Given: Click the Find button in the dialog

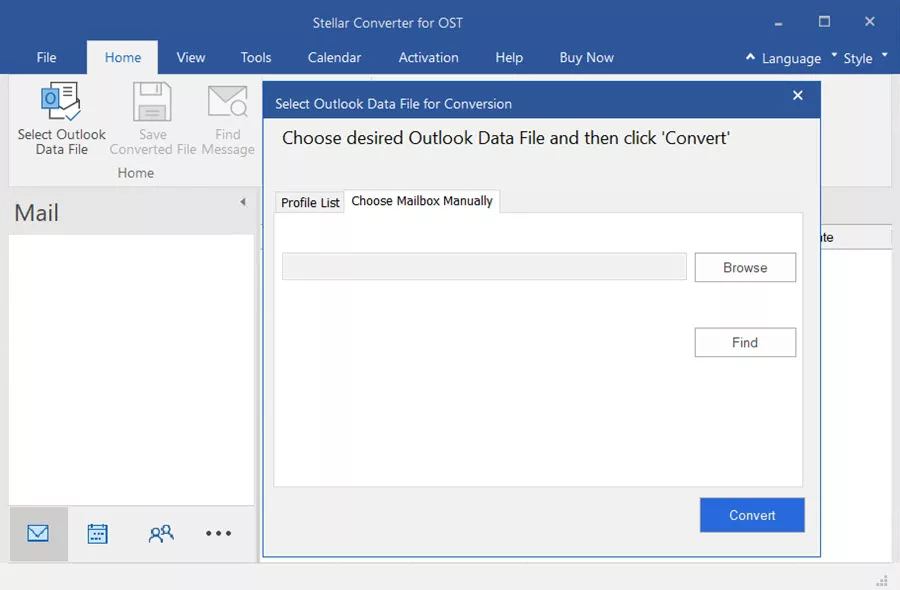Looking at the screenshot, I should [x=745, y=342].
